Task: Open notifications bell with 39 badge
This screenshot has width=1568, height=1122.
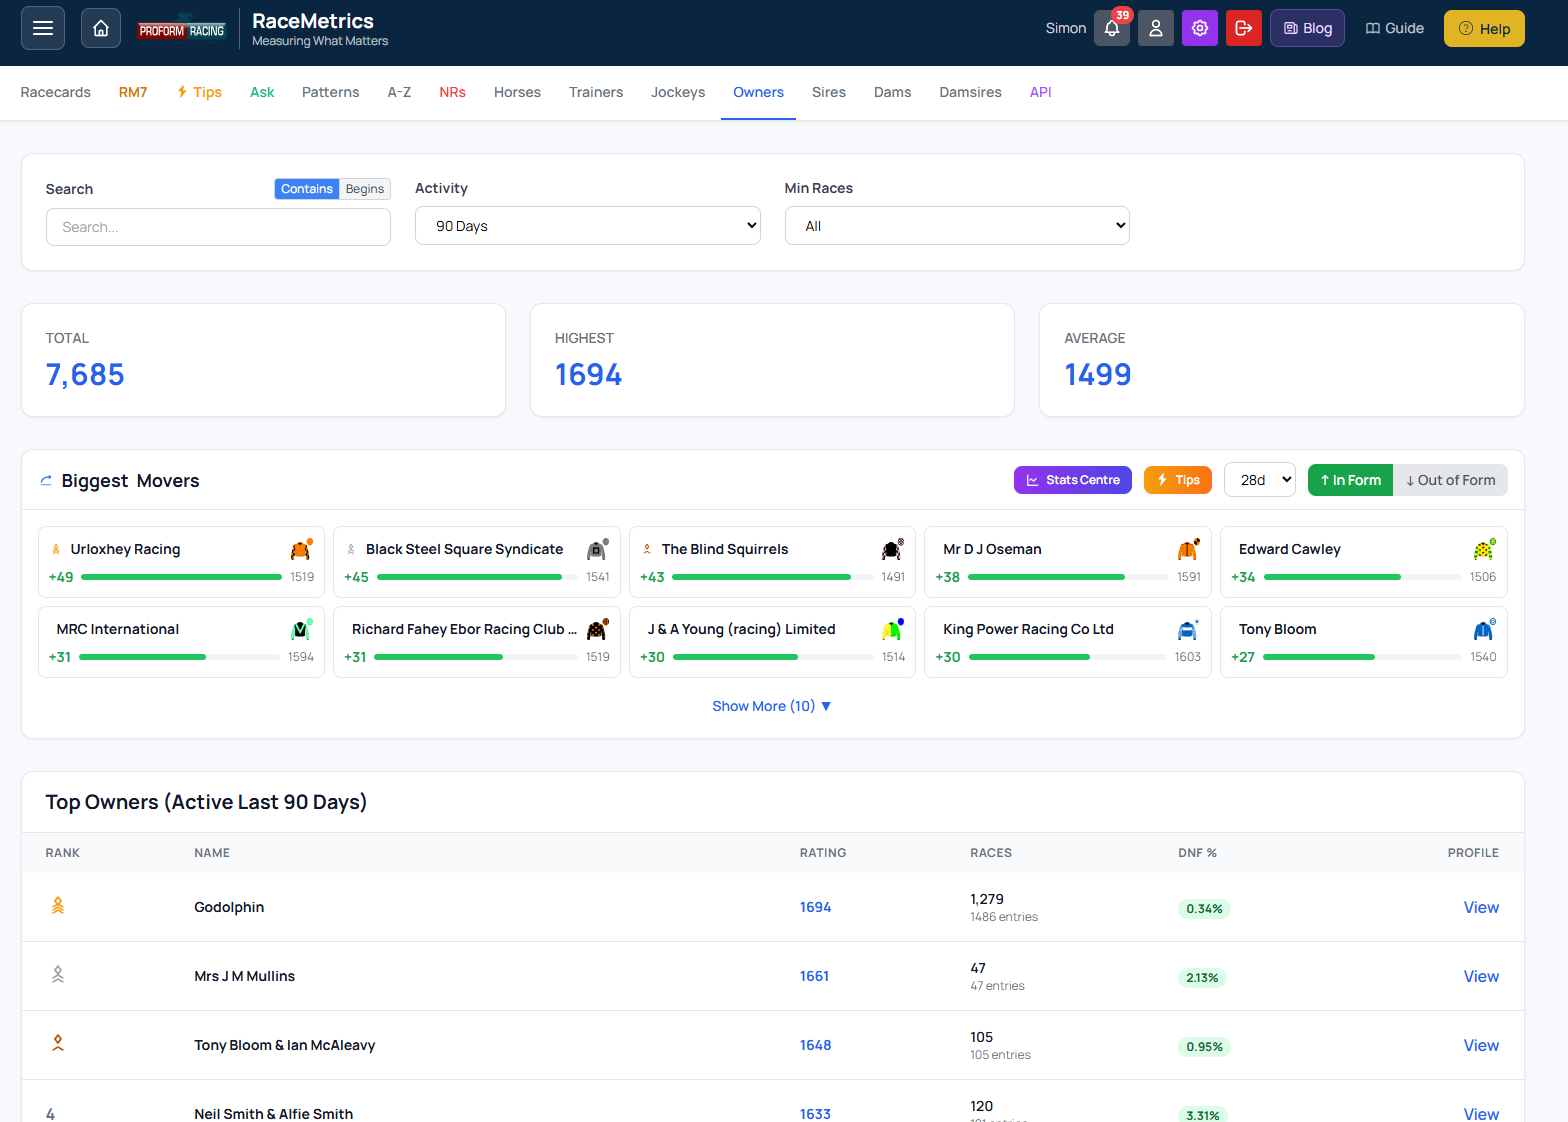Action: [1112, 28]
